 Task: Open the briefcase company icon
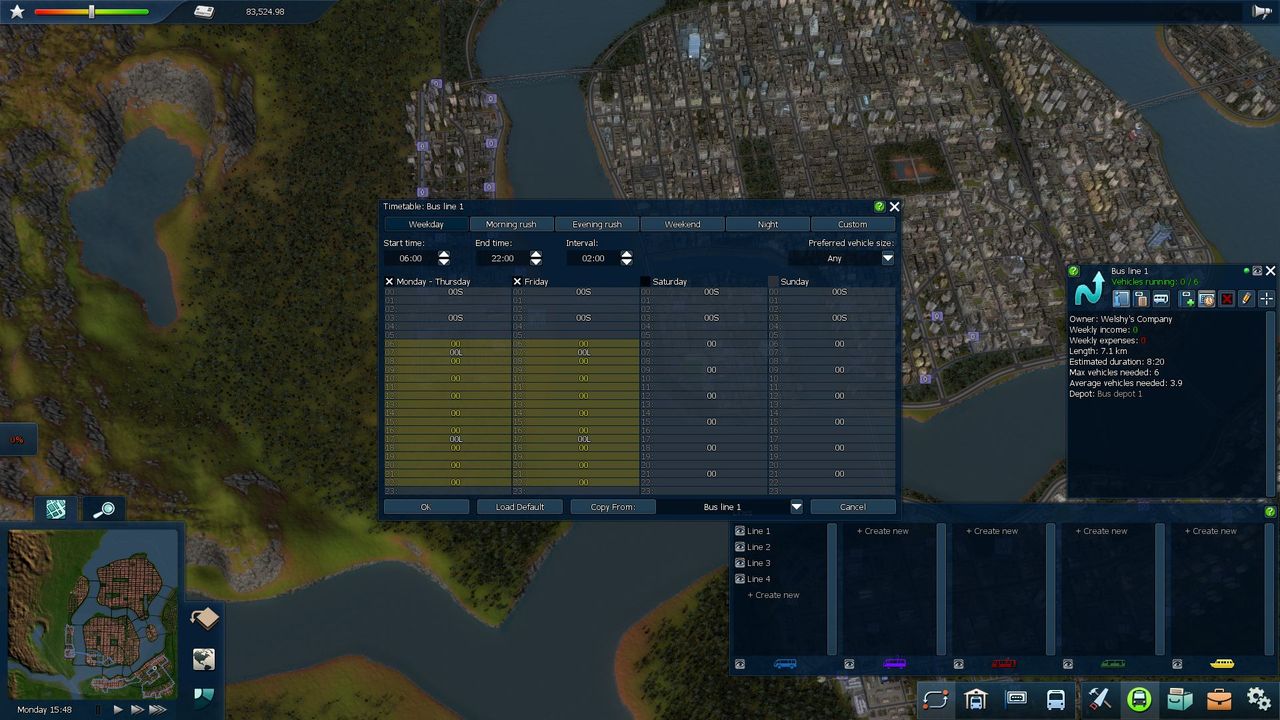pyautogui.click(x=1219, y=699)
